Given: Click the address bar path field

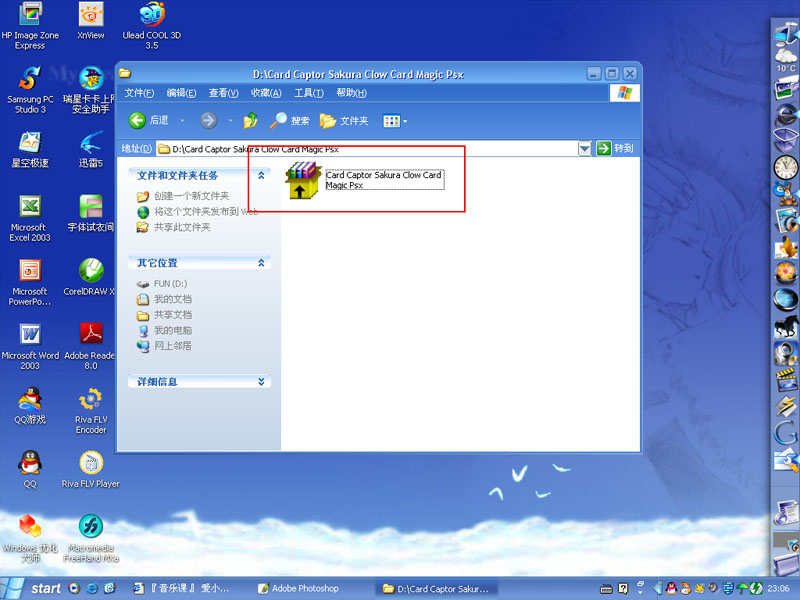Looking at the screenshot, I should (366, 149).
